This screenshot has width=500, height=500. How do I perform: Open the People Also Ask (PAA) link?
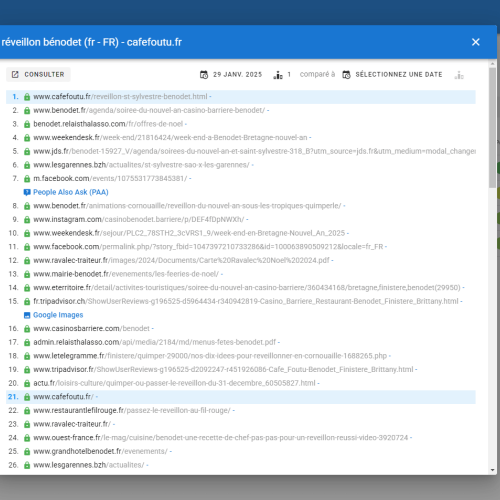tap(71, 192)
